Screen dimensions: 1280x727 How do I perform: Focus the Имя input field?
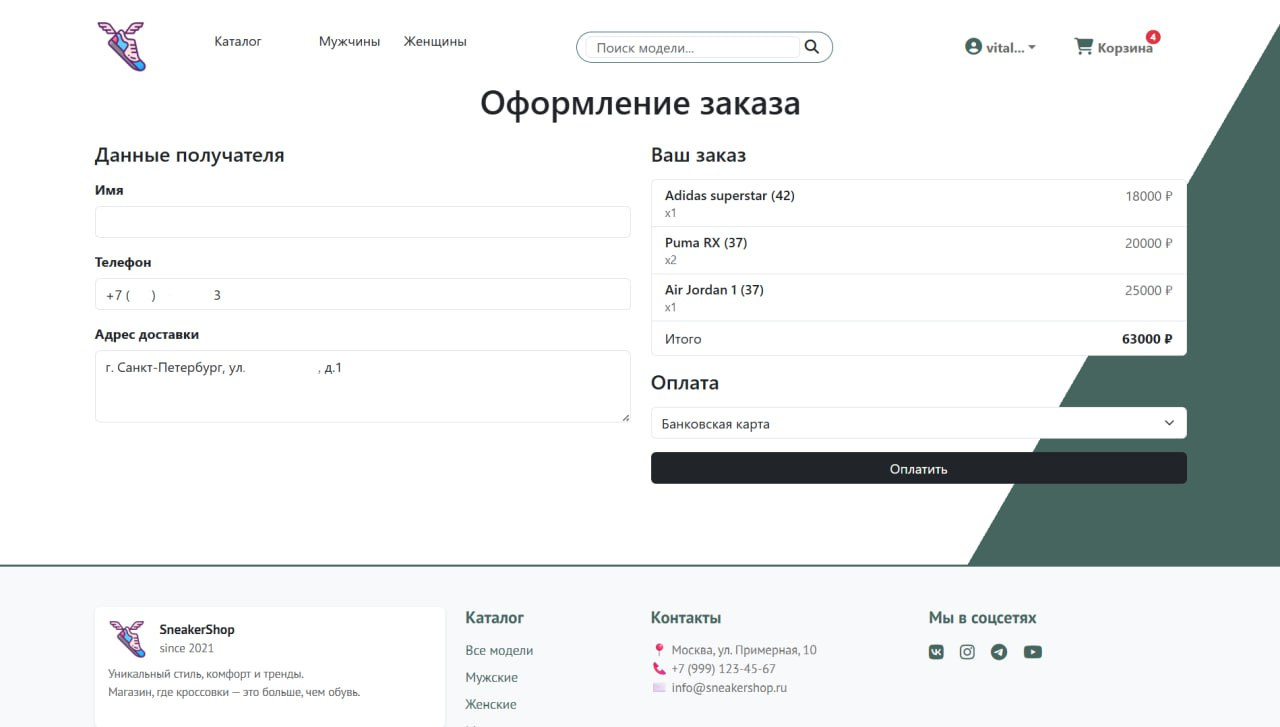363,222
